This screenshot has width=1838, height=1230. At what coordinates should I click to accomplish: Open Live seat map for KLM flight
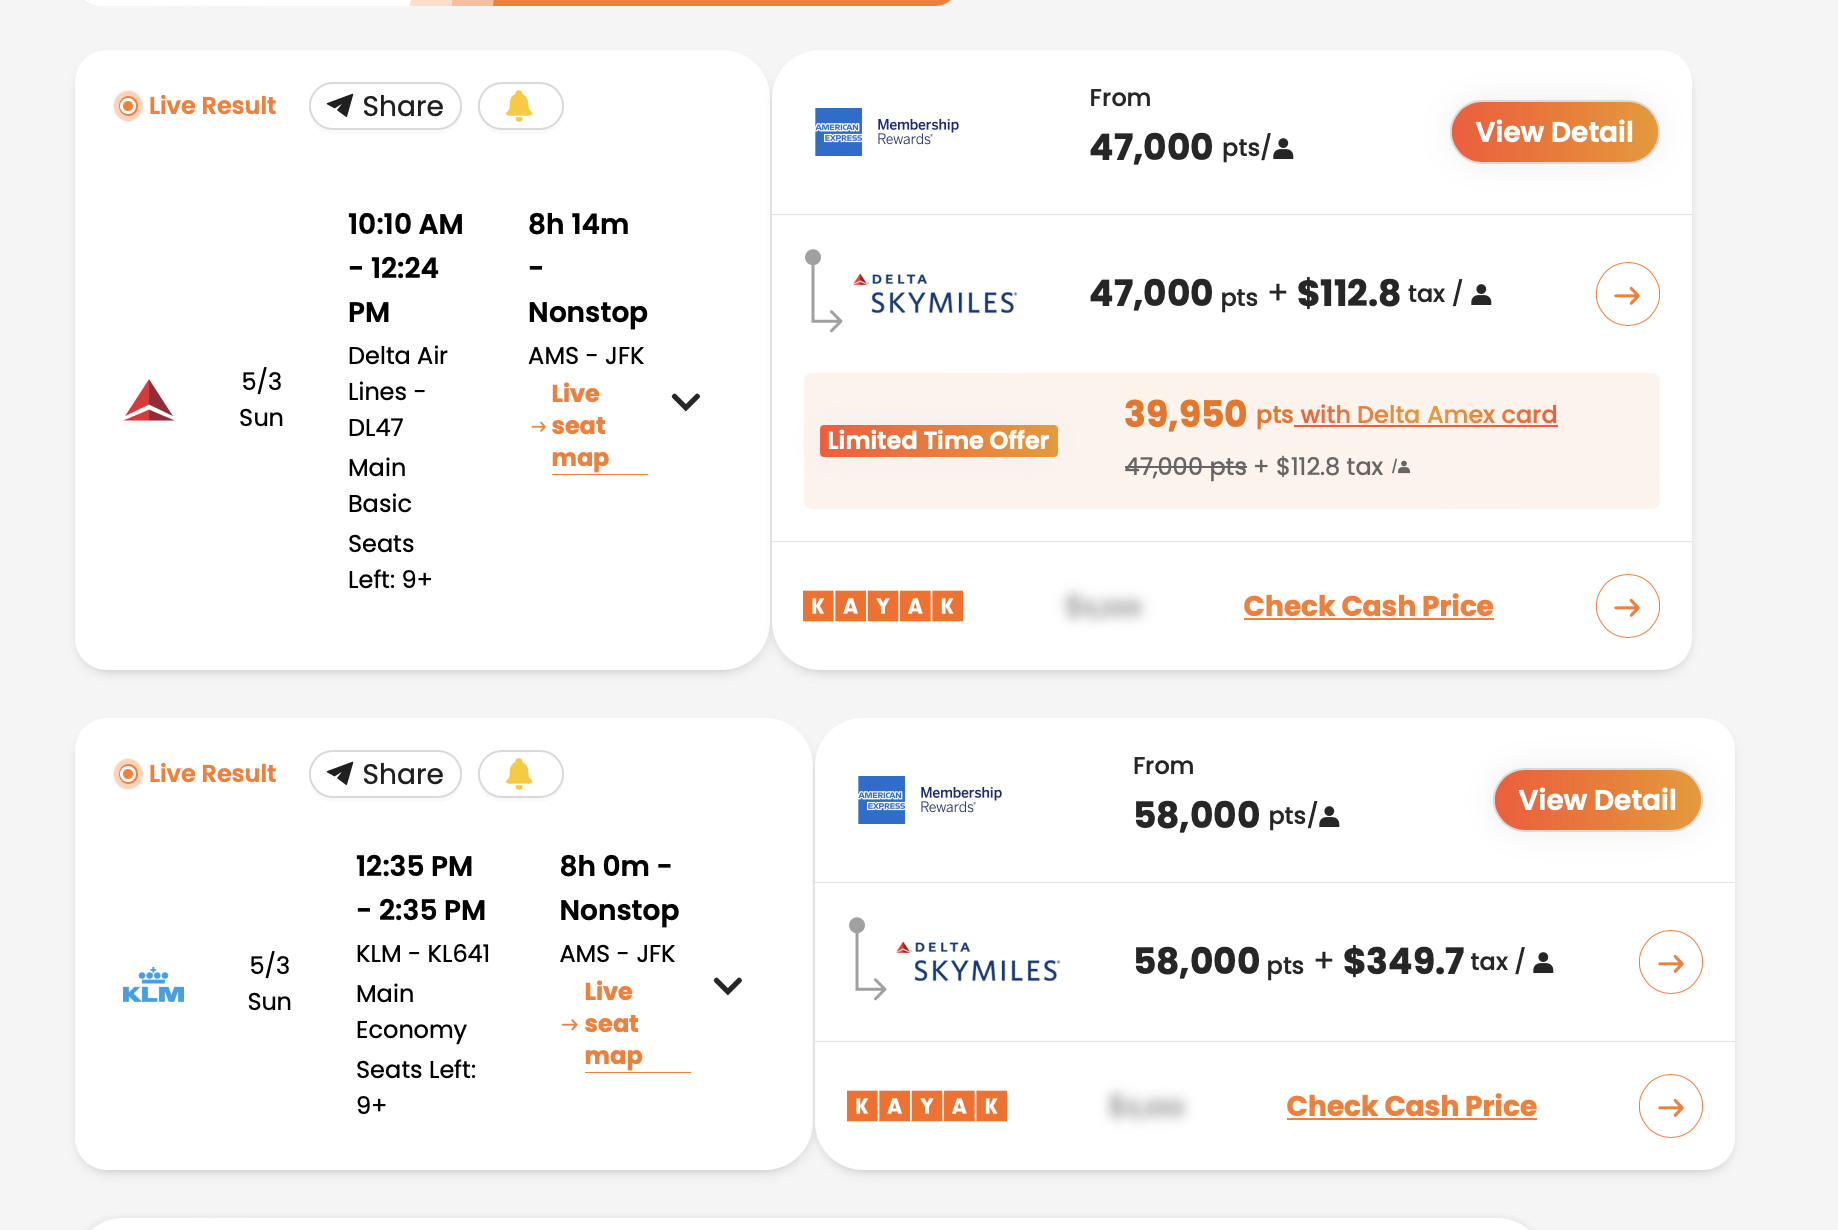(613, 1024)
